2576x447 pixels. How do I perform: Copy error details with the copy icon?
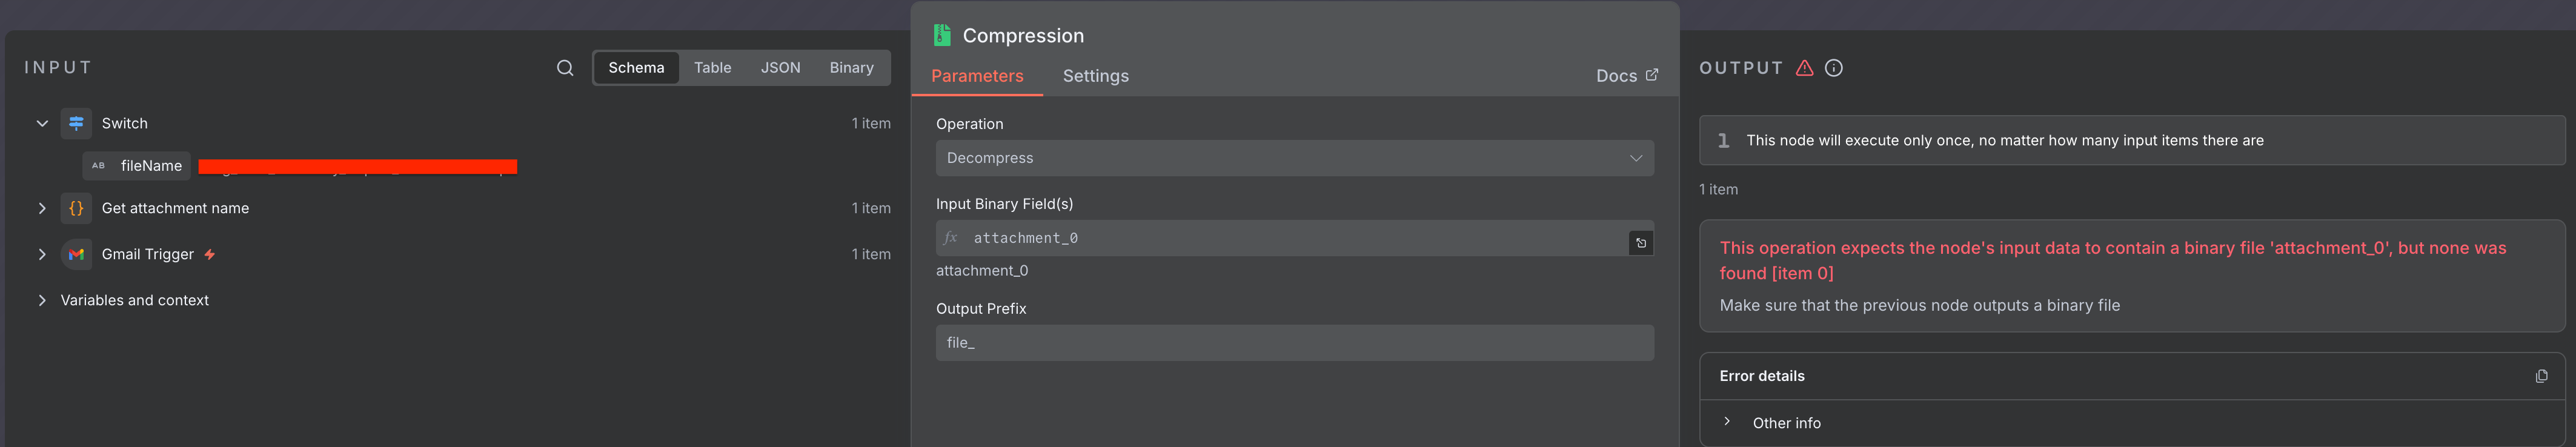[2541, 376]
